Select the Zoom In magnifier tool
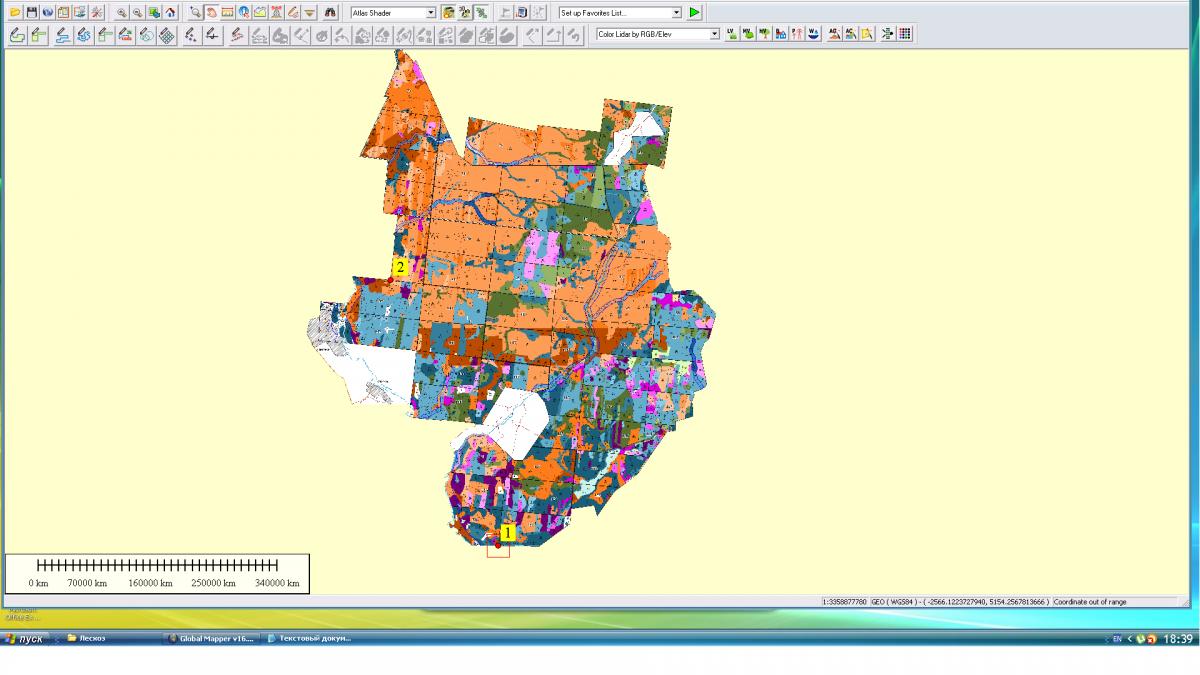The image size is (1200, 675). pos(121,13)
